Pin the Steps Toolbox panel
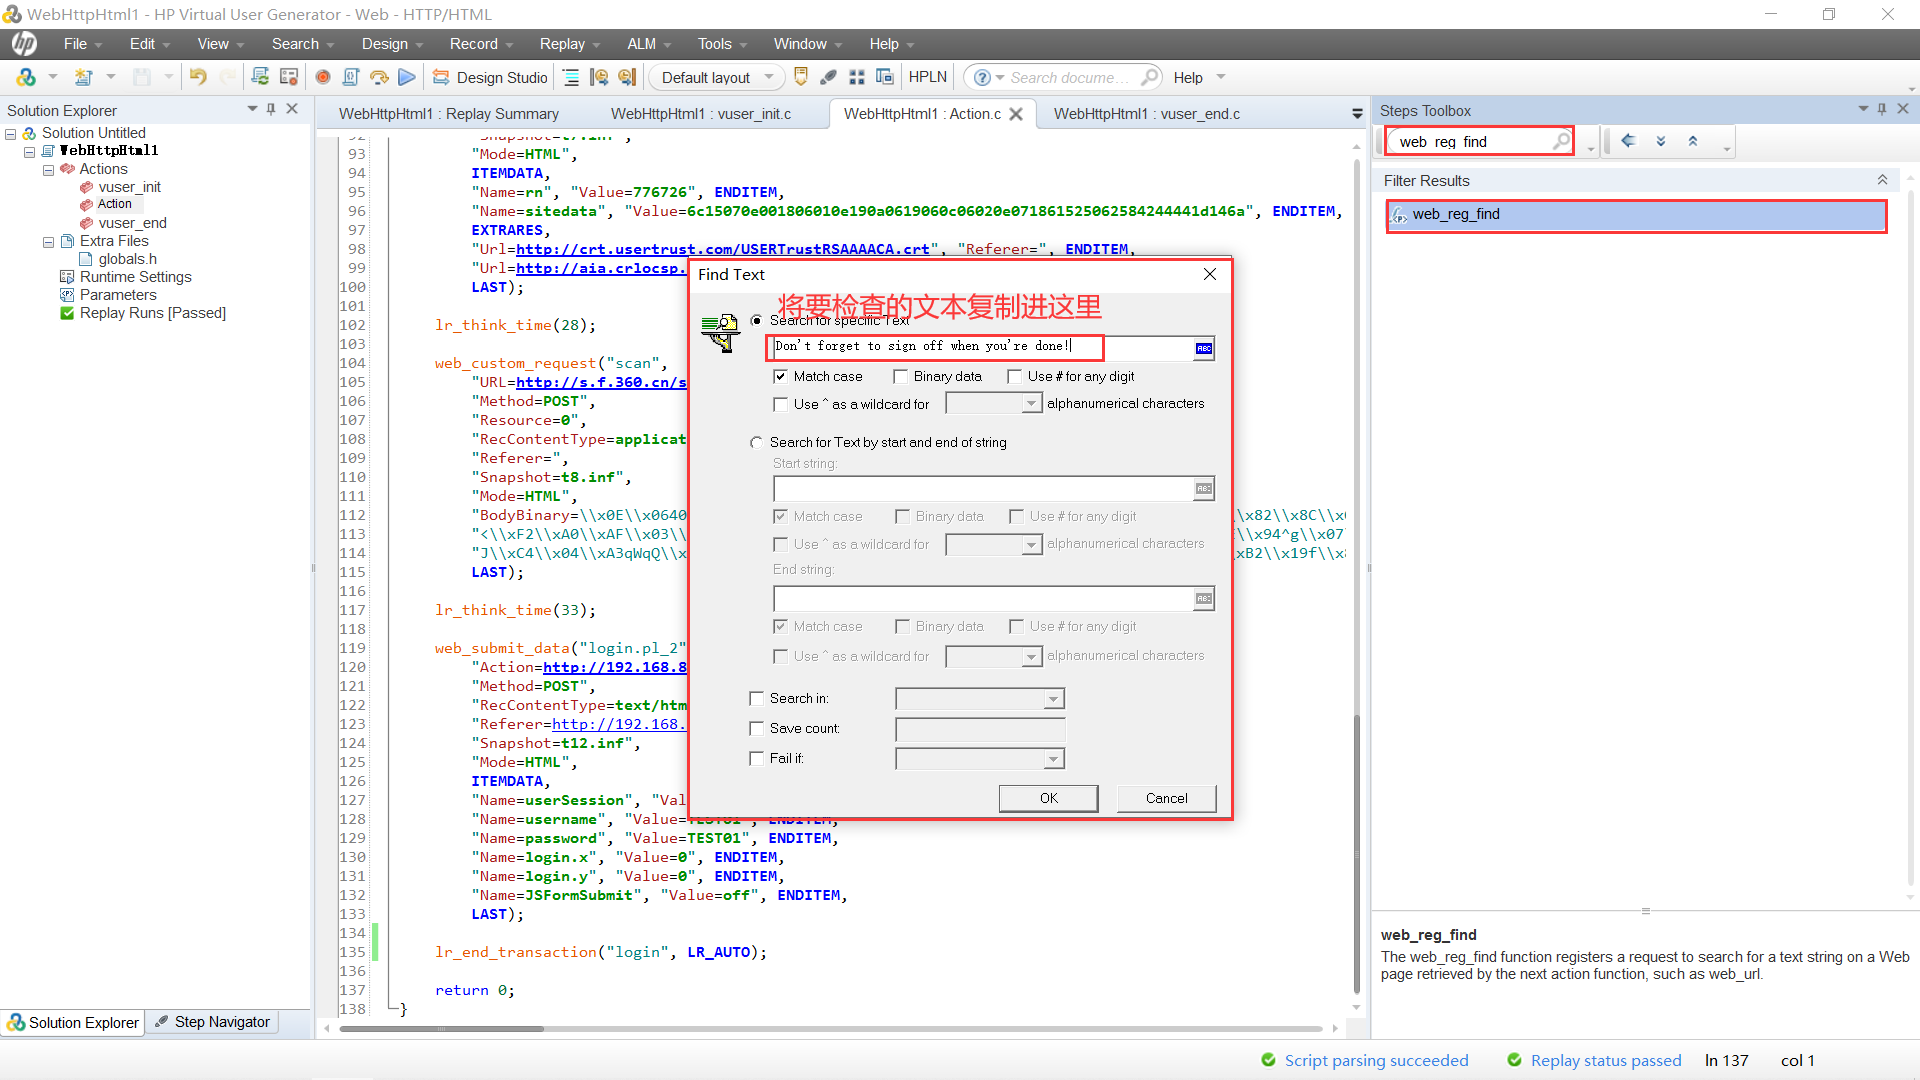This screenshot has height=1080, width=1920. (1882, 109)
